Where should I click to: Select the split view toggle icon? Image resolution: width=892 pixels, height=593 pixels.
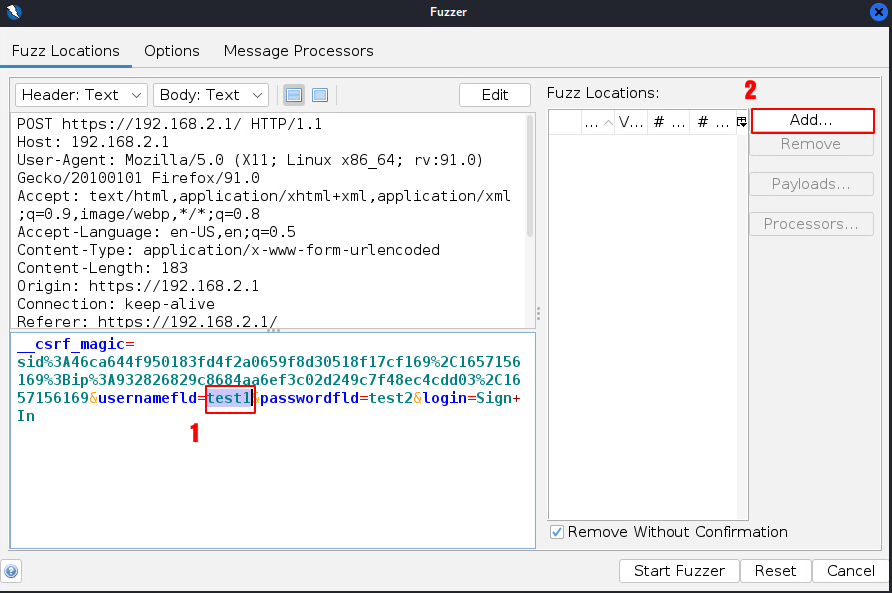(294, 95)
